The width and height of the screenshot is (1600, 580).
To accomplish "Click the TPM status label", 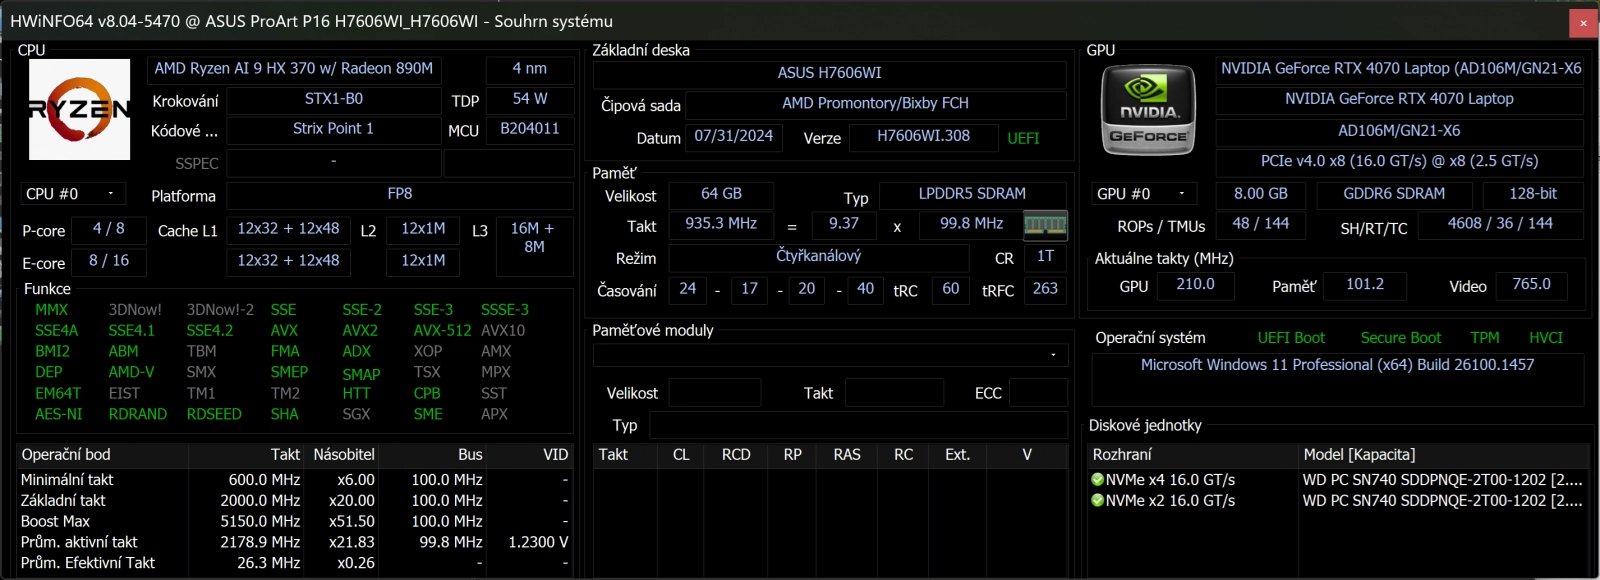I will (x=1485, y=338).
